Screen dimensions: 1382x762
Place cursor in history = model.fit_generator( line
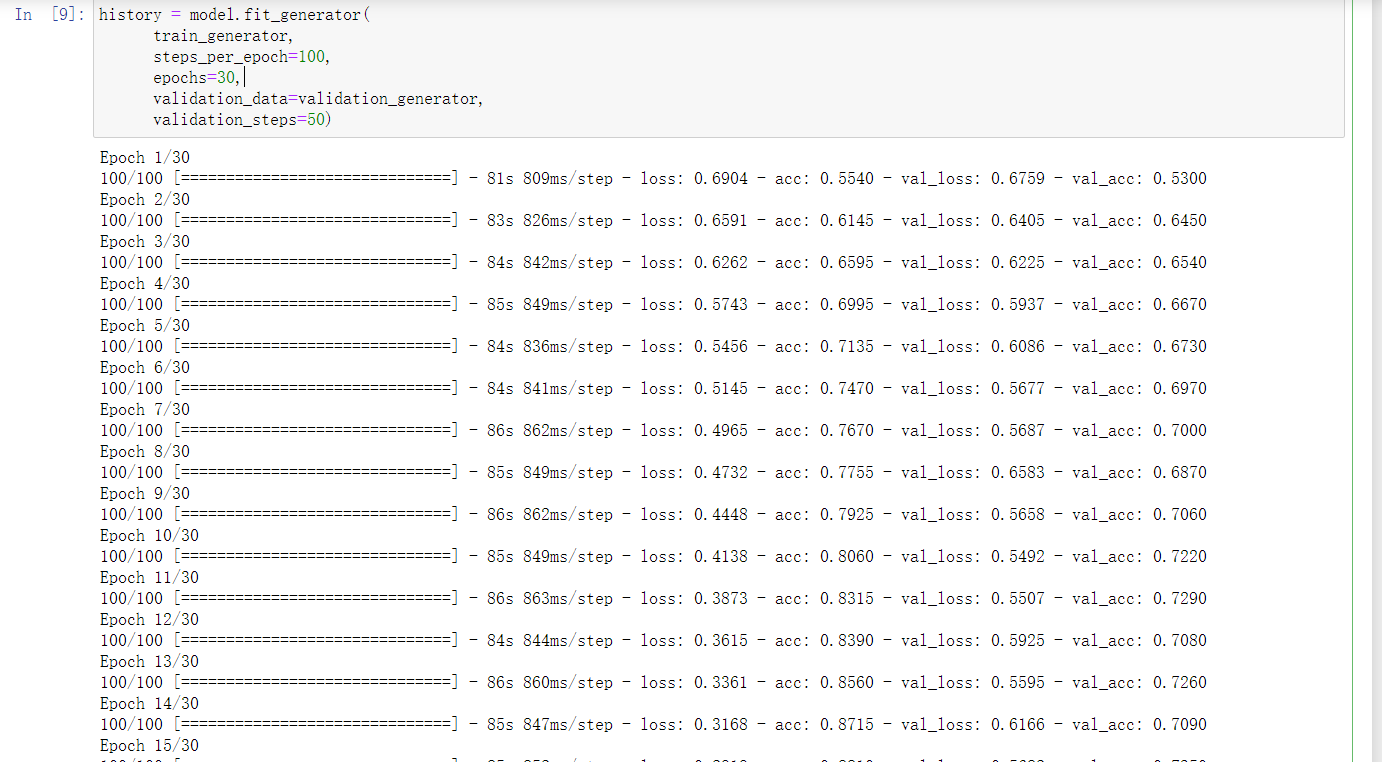(x=234, y=15)
